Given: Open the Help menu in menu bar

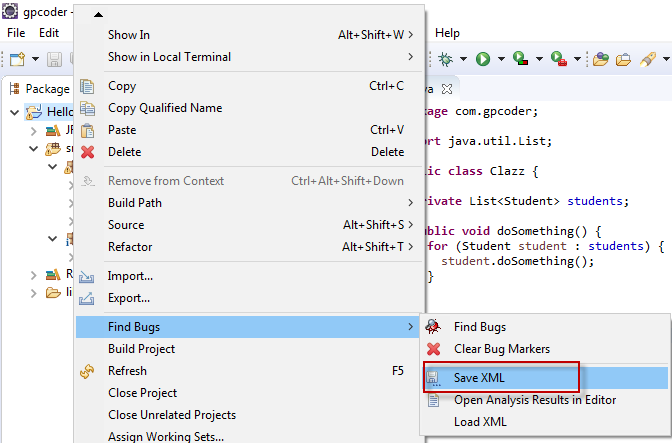Looking at the screenshot, I should click(x=448, y=33).
